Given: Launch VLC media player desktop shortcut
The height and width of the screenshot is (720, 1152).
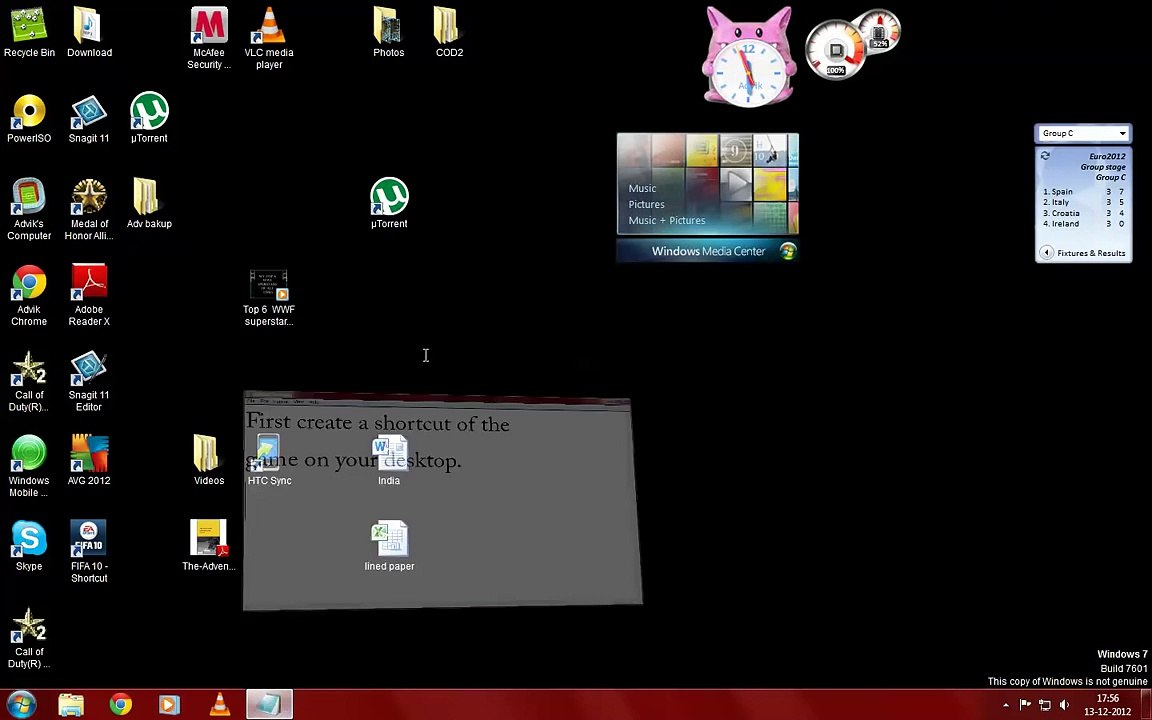Looking at the screenshot, I should [269, 38].
